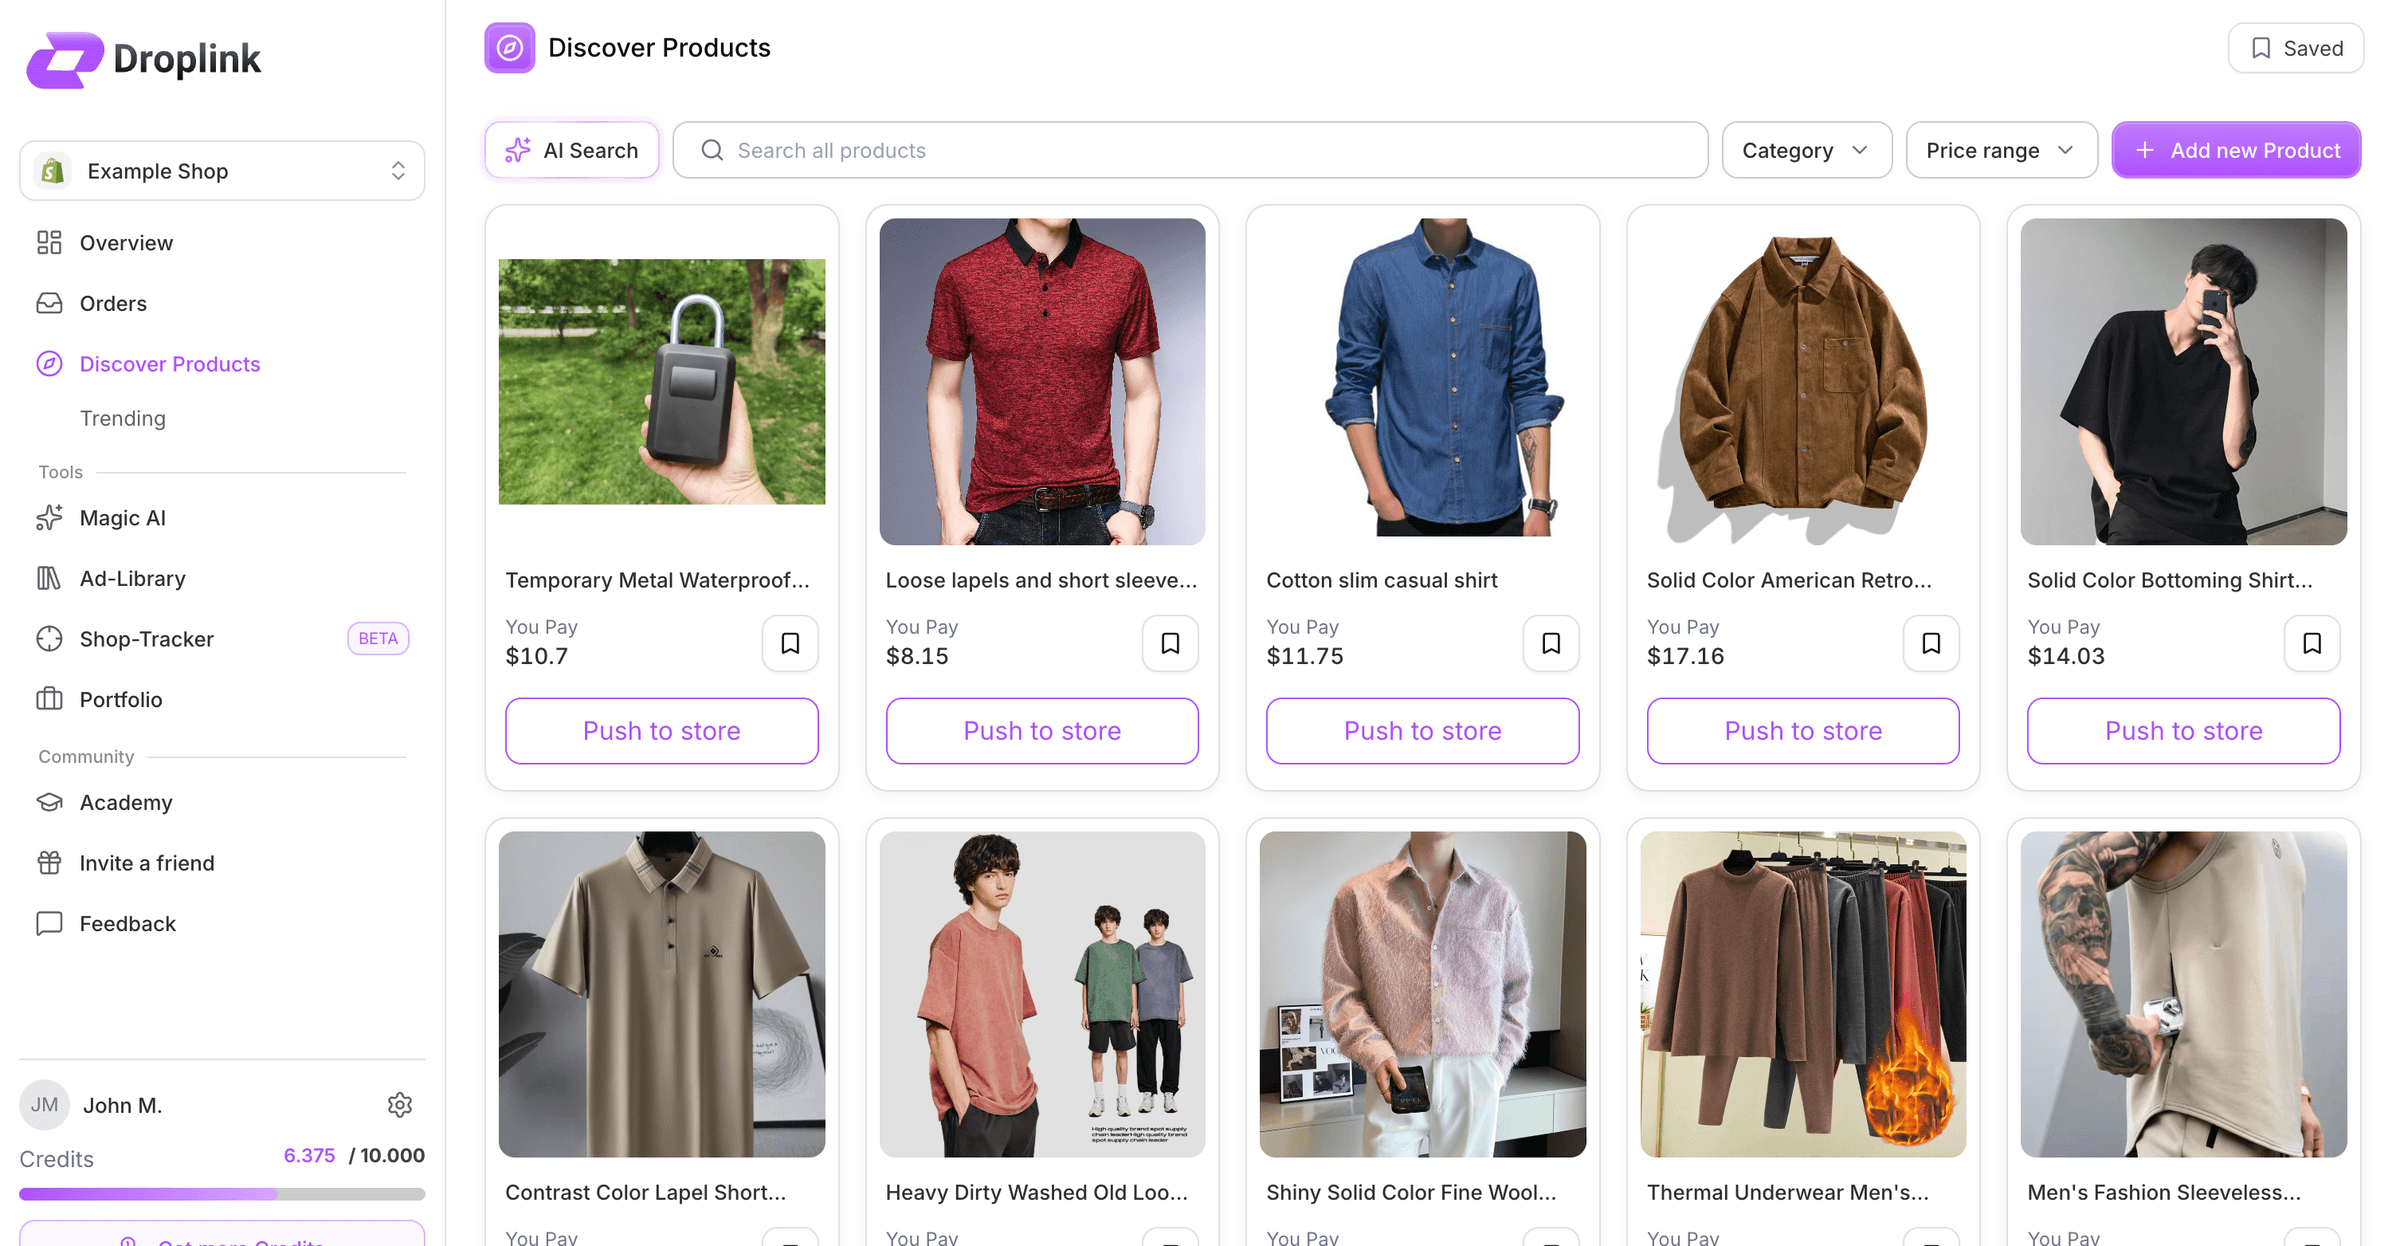Click the John M. user name
This screenshot has height=1246, width=2400.
(x=122, y=1105)
